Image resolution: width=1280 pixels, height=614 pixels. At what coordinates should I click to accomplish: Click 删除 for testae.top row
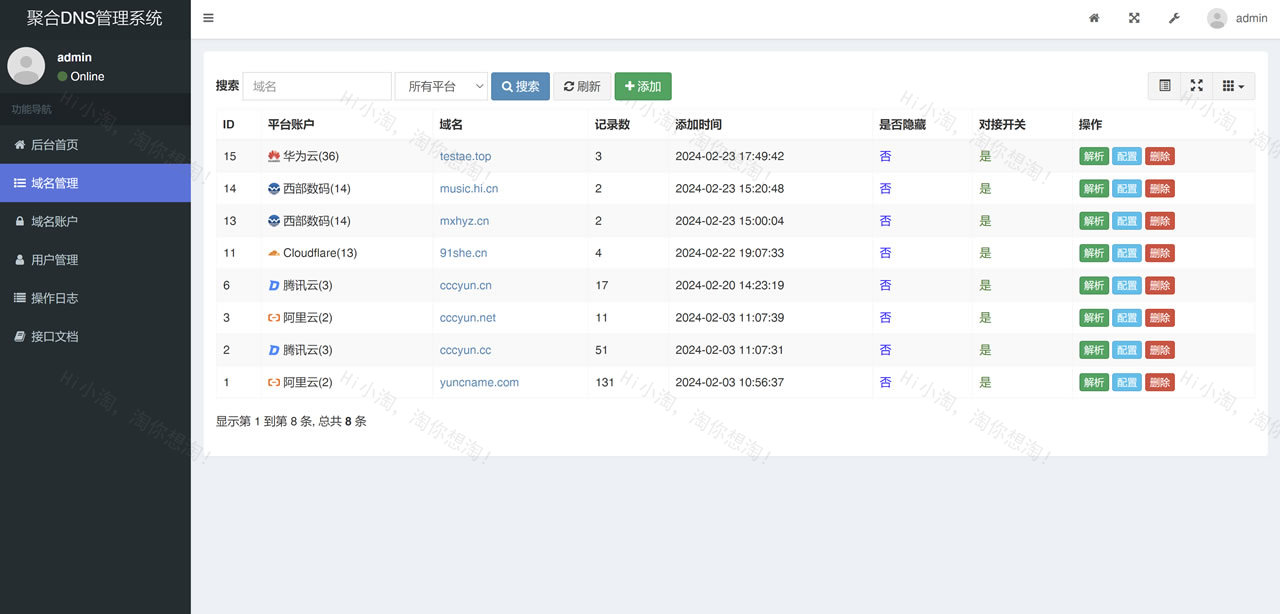click(1160, 156)
